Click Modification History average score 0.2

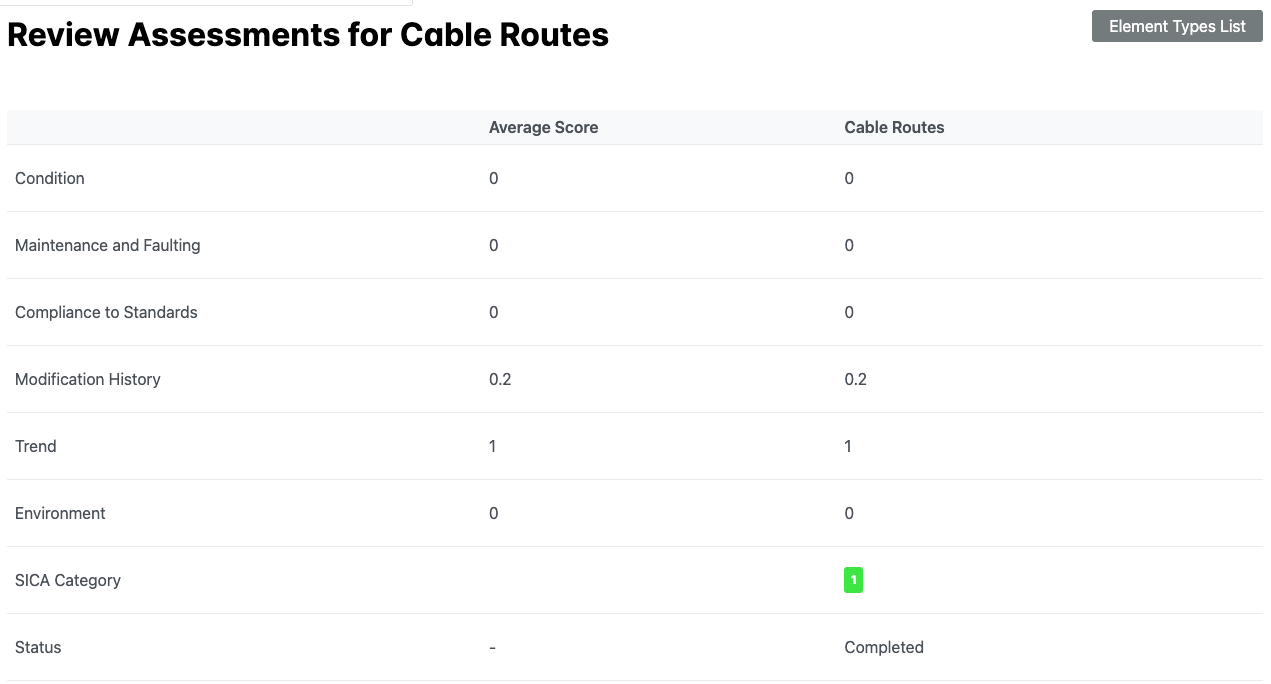click(x=500, y=379)
